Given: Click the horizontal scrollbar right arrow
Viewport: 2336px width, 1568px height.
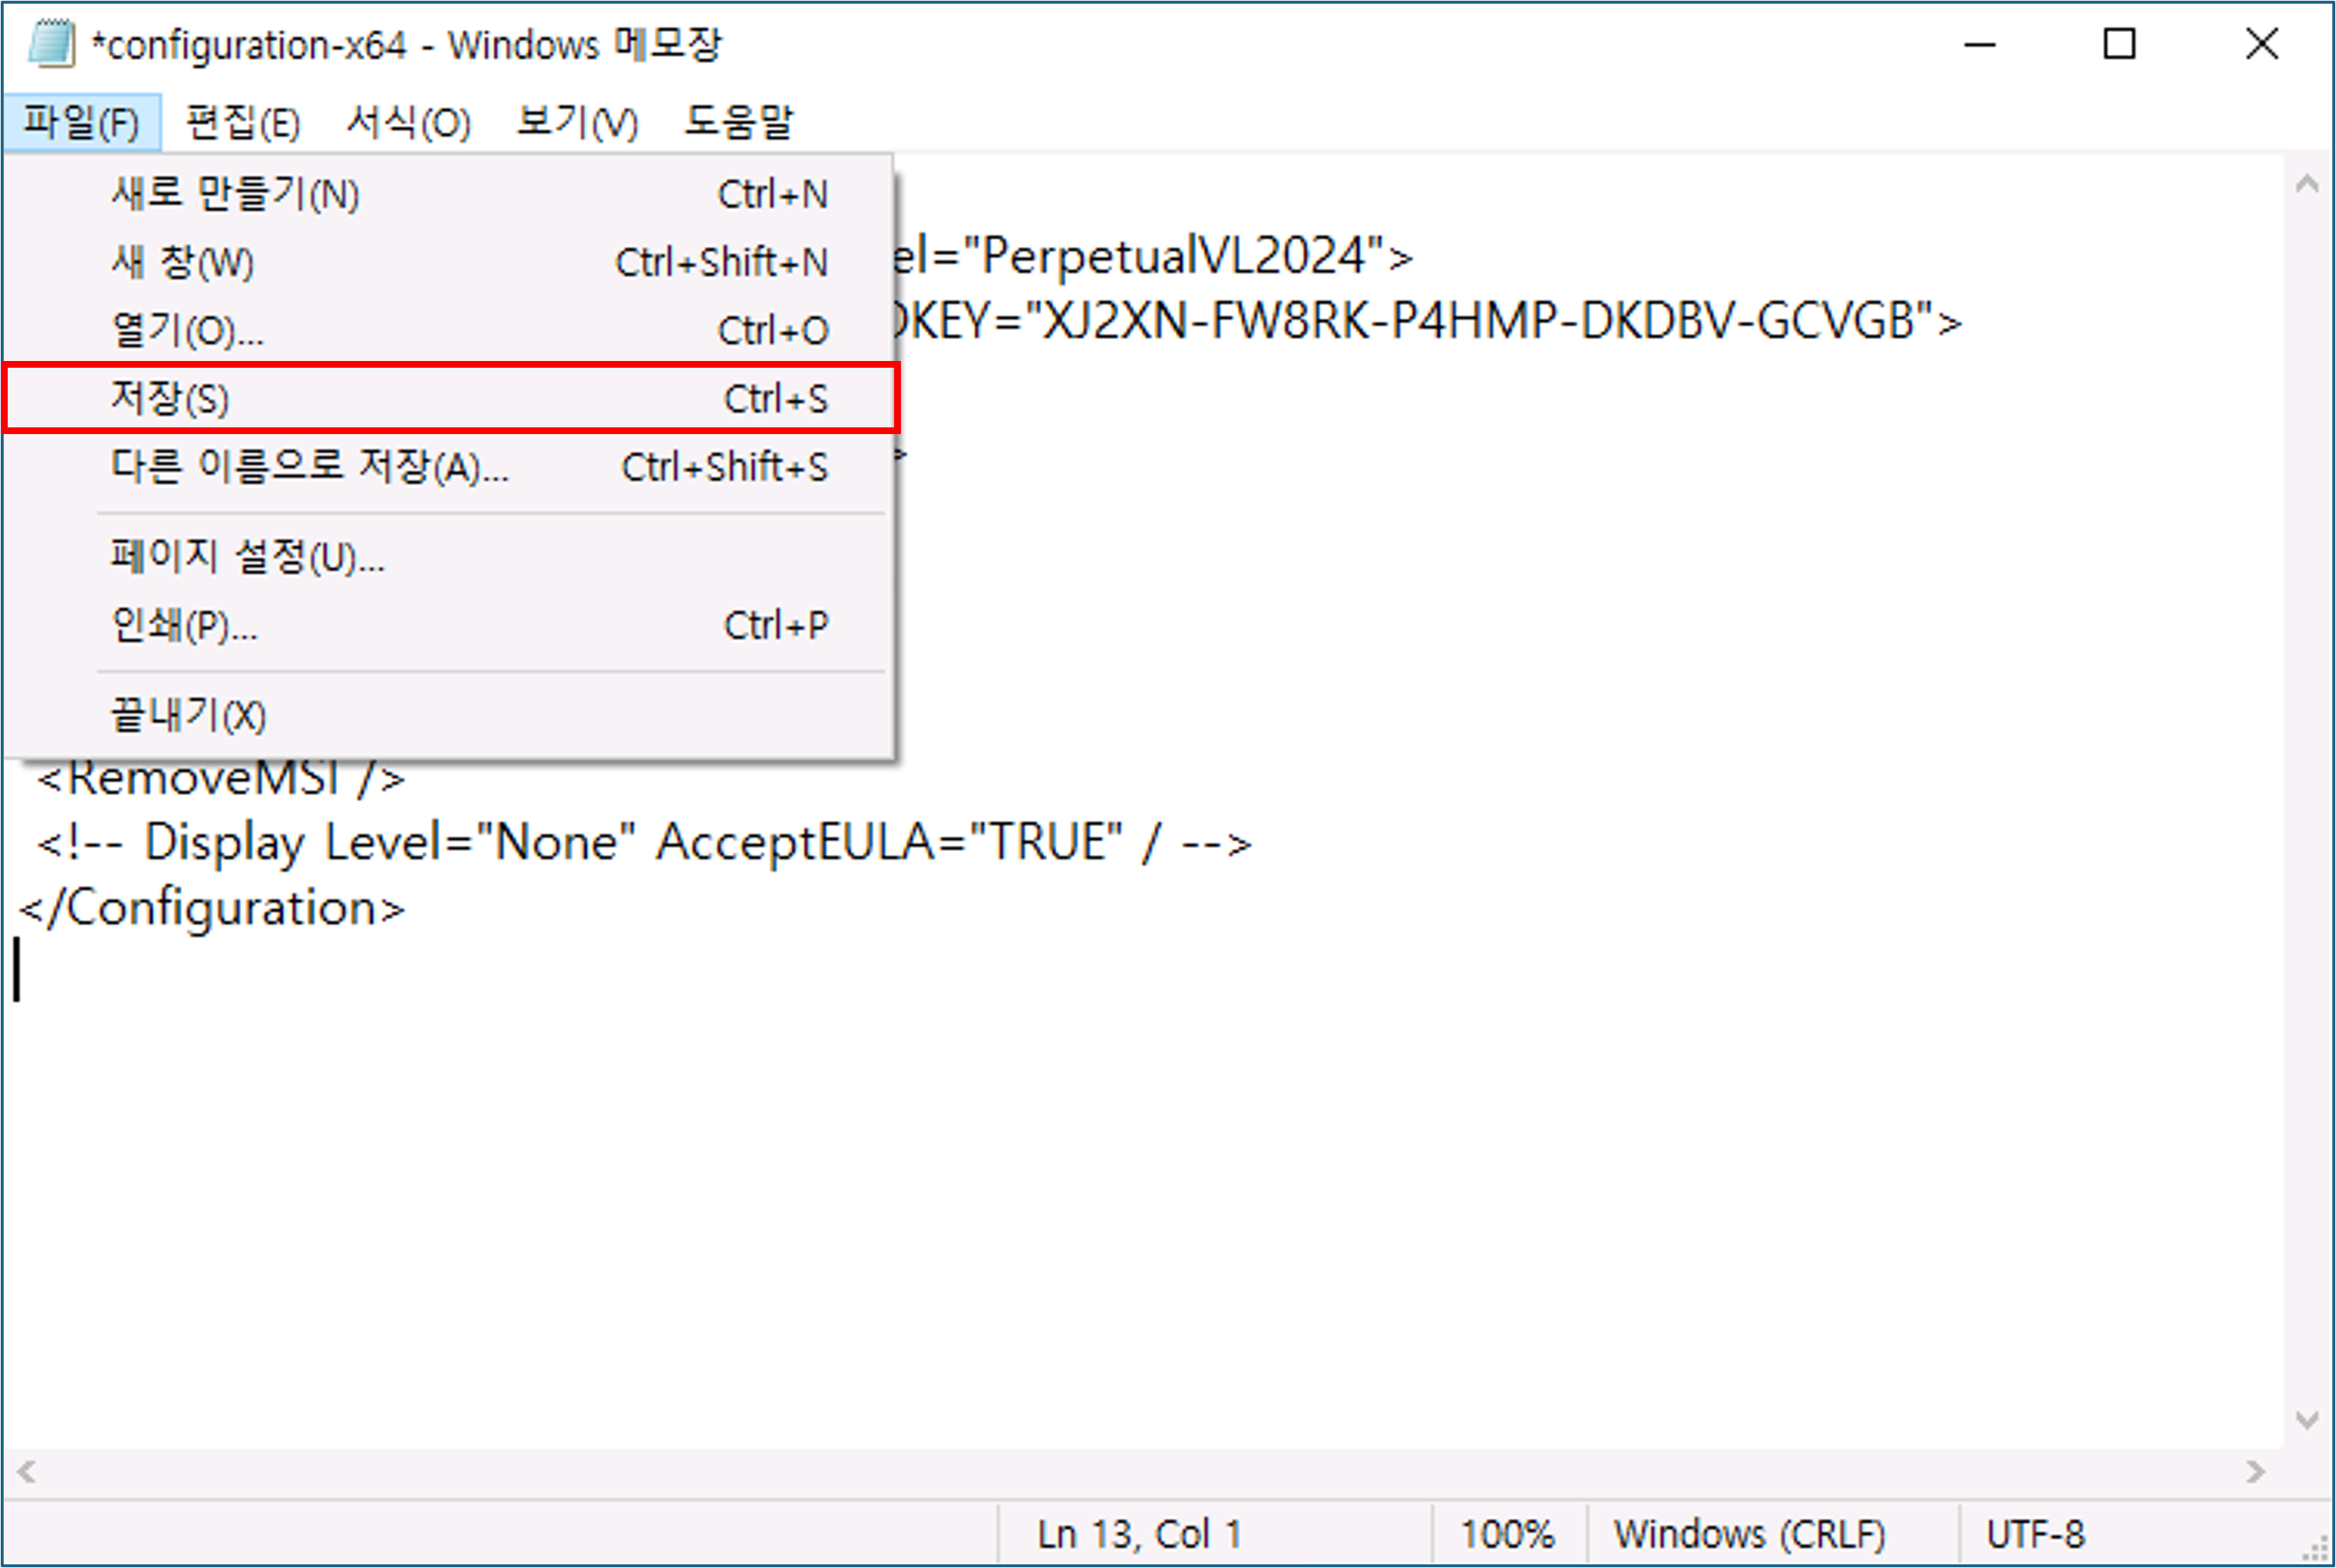Looking at the screenshot, I should coord(2255,1472).
